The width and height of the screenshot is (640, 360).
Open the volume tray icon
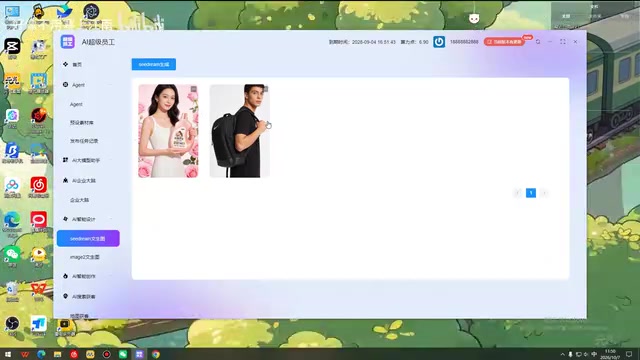point(586,354)
